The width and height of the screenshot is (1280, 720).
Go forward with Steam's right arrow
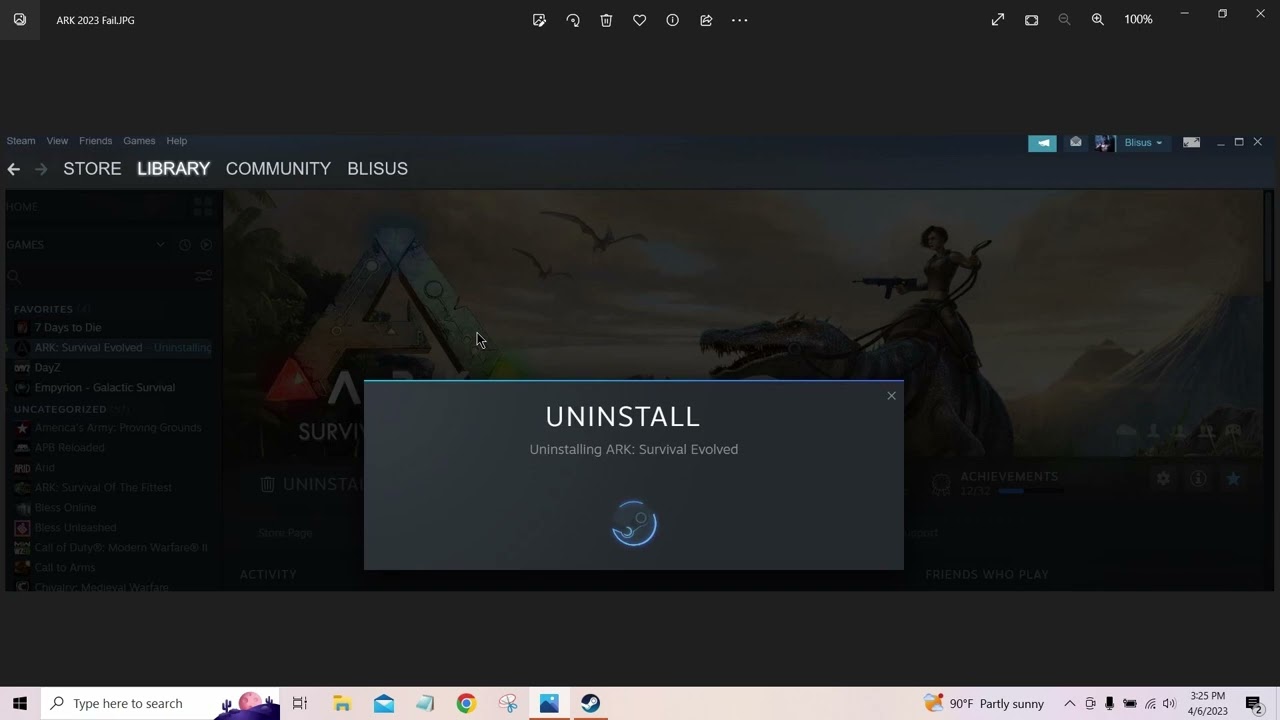pos(41,169)
